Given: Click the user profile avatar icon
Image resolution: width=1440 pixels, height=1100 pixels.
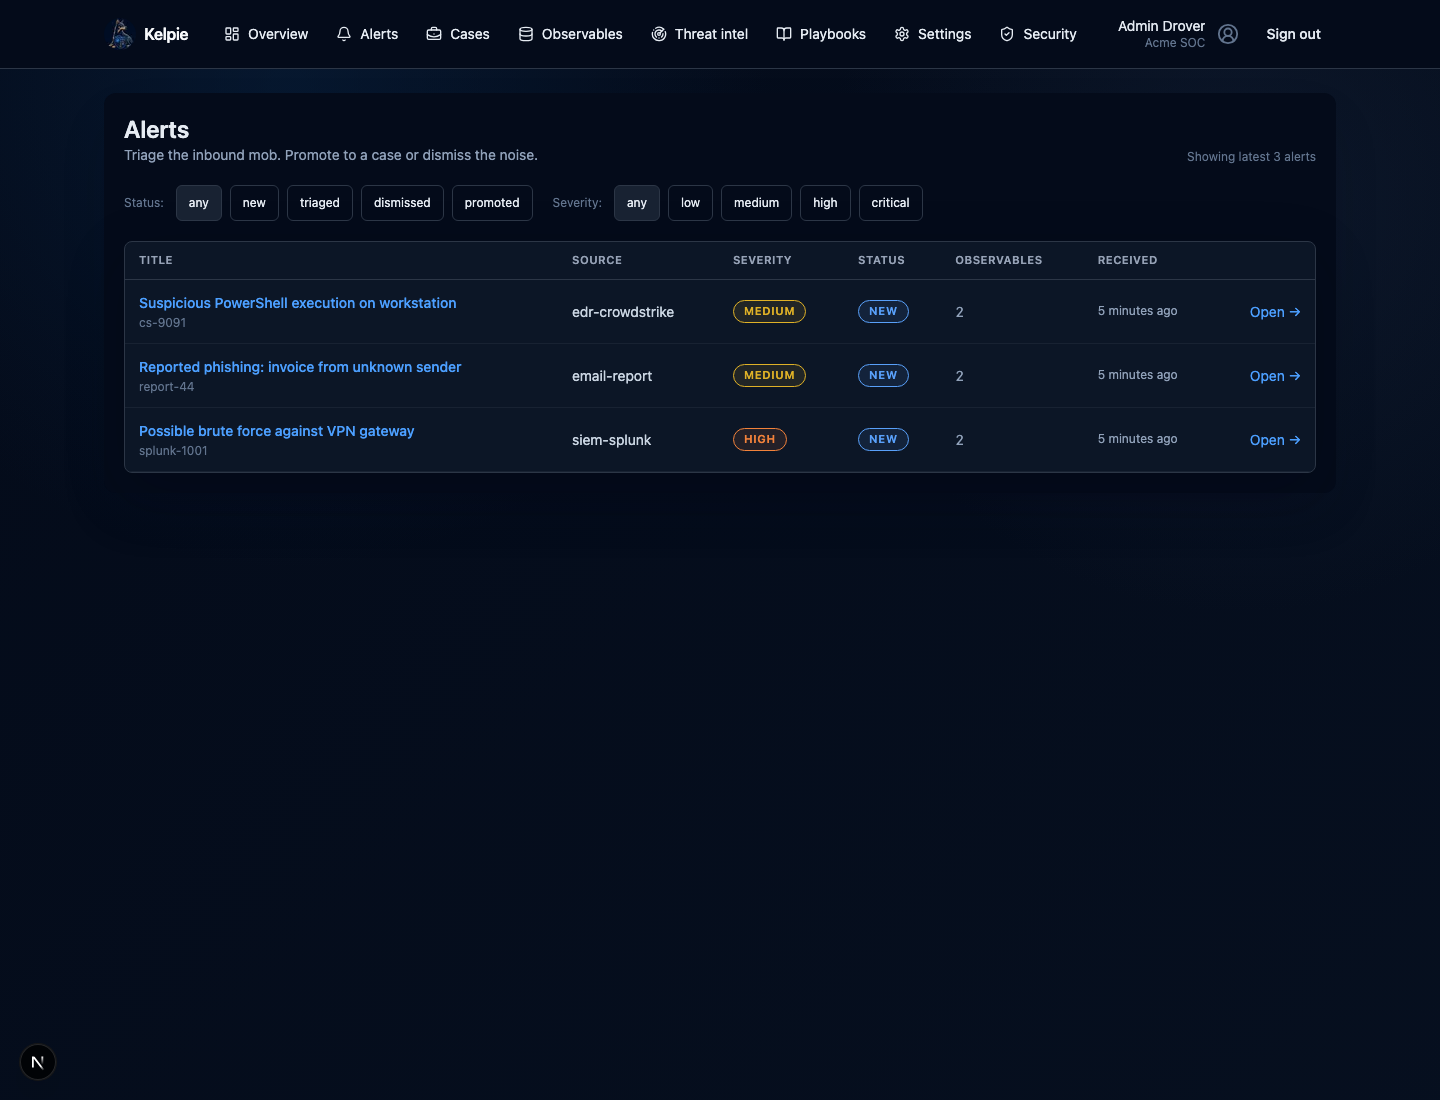Looking at the screenshot, I should (x=1228, y=34).
